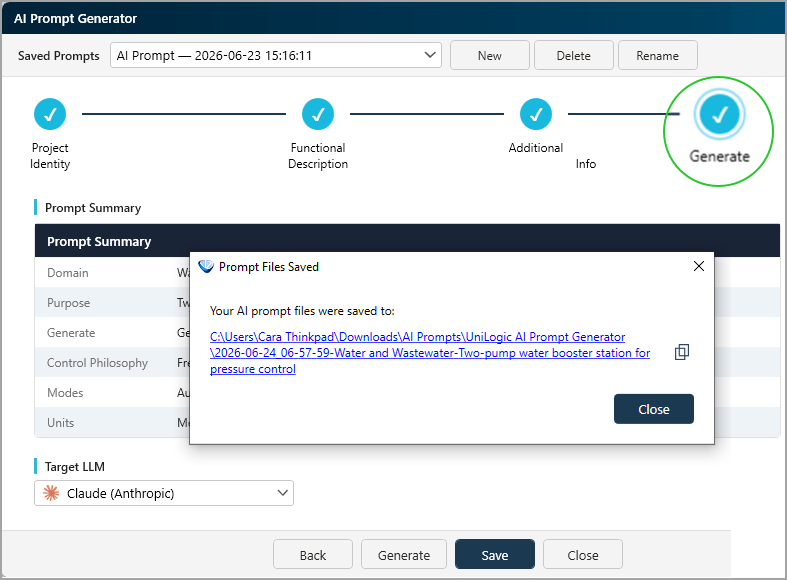Click the 'Your AI prompt files were saved to:' text
The height and width of the screenshot is (580, 787).
coord(302,311)
